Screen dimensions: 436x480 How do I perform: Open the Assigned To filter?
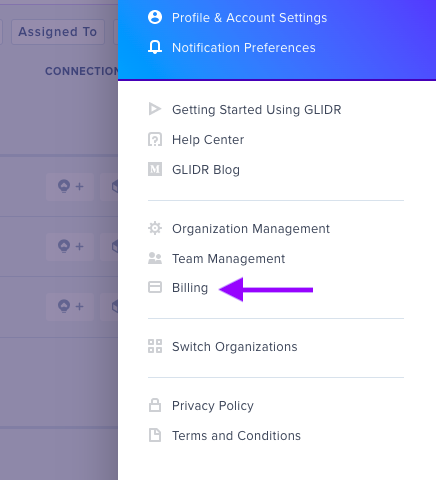[58, 32]
